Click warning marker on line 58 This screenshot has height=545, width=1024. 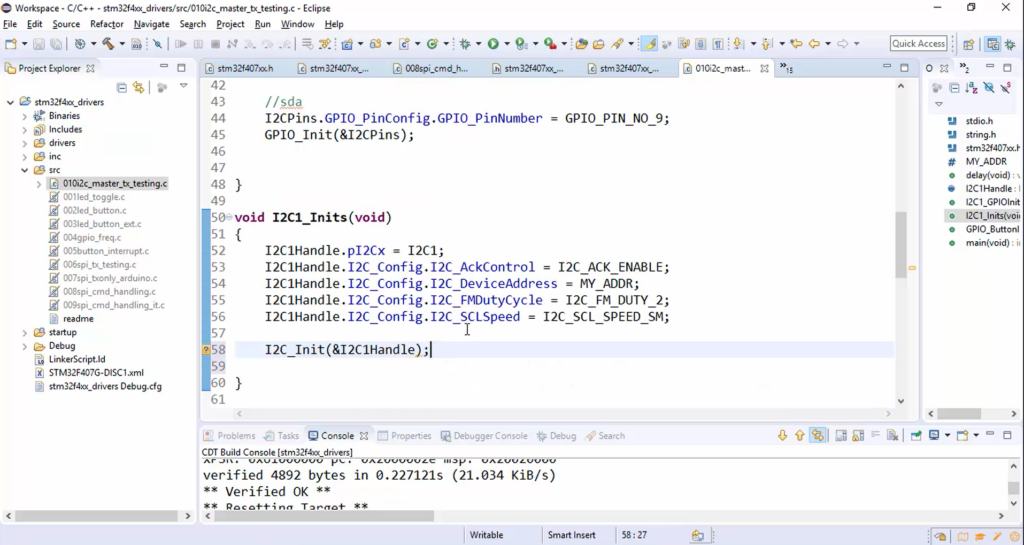(x=206, y=350)
